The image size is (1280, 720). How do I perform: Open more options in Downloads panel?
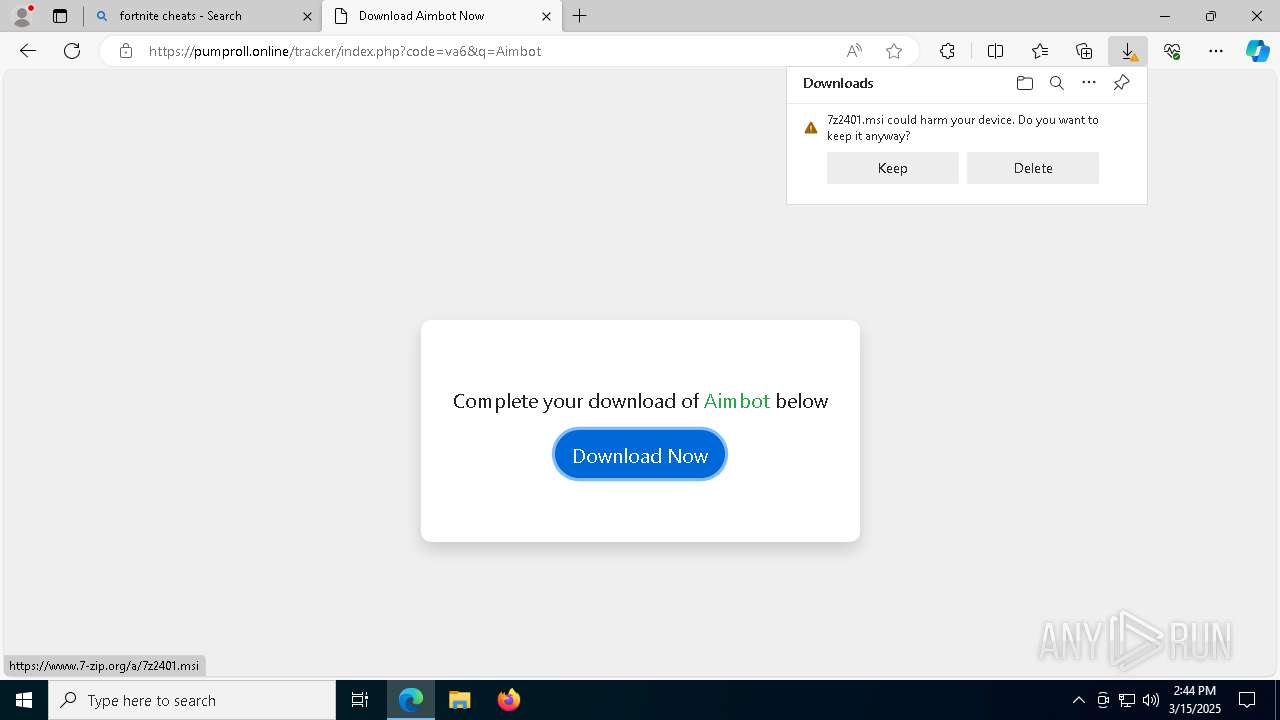(1089, 83)
